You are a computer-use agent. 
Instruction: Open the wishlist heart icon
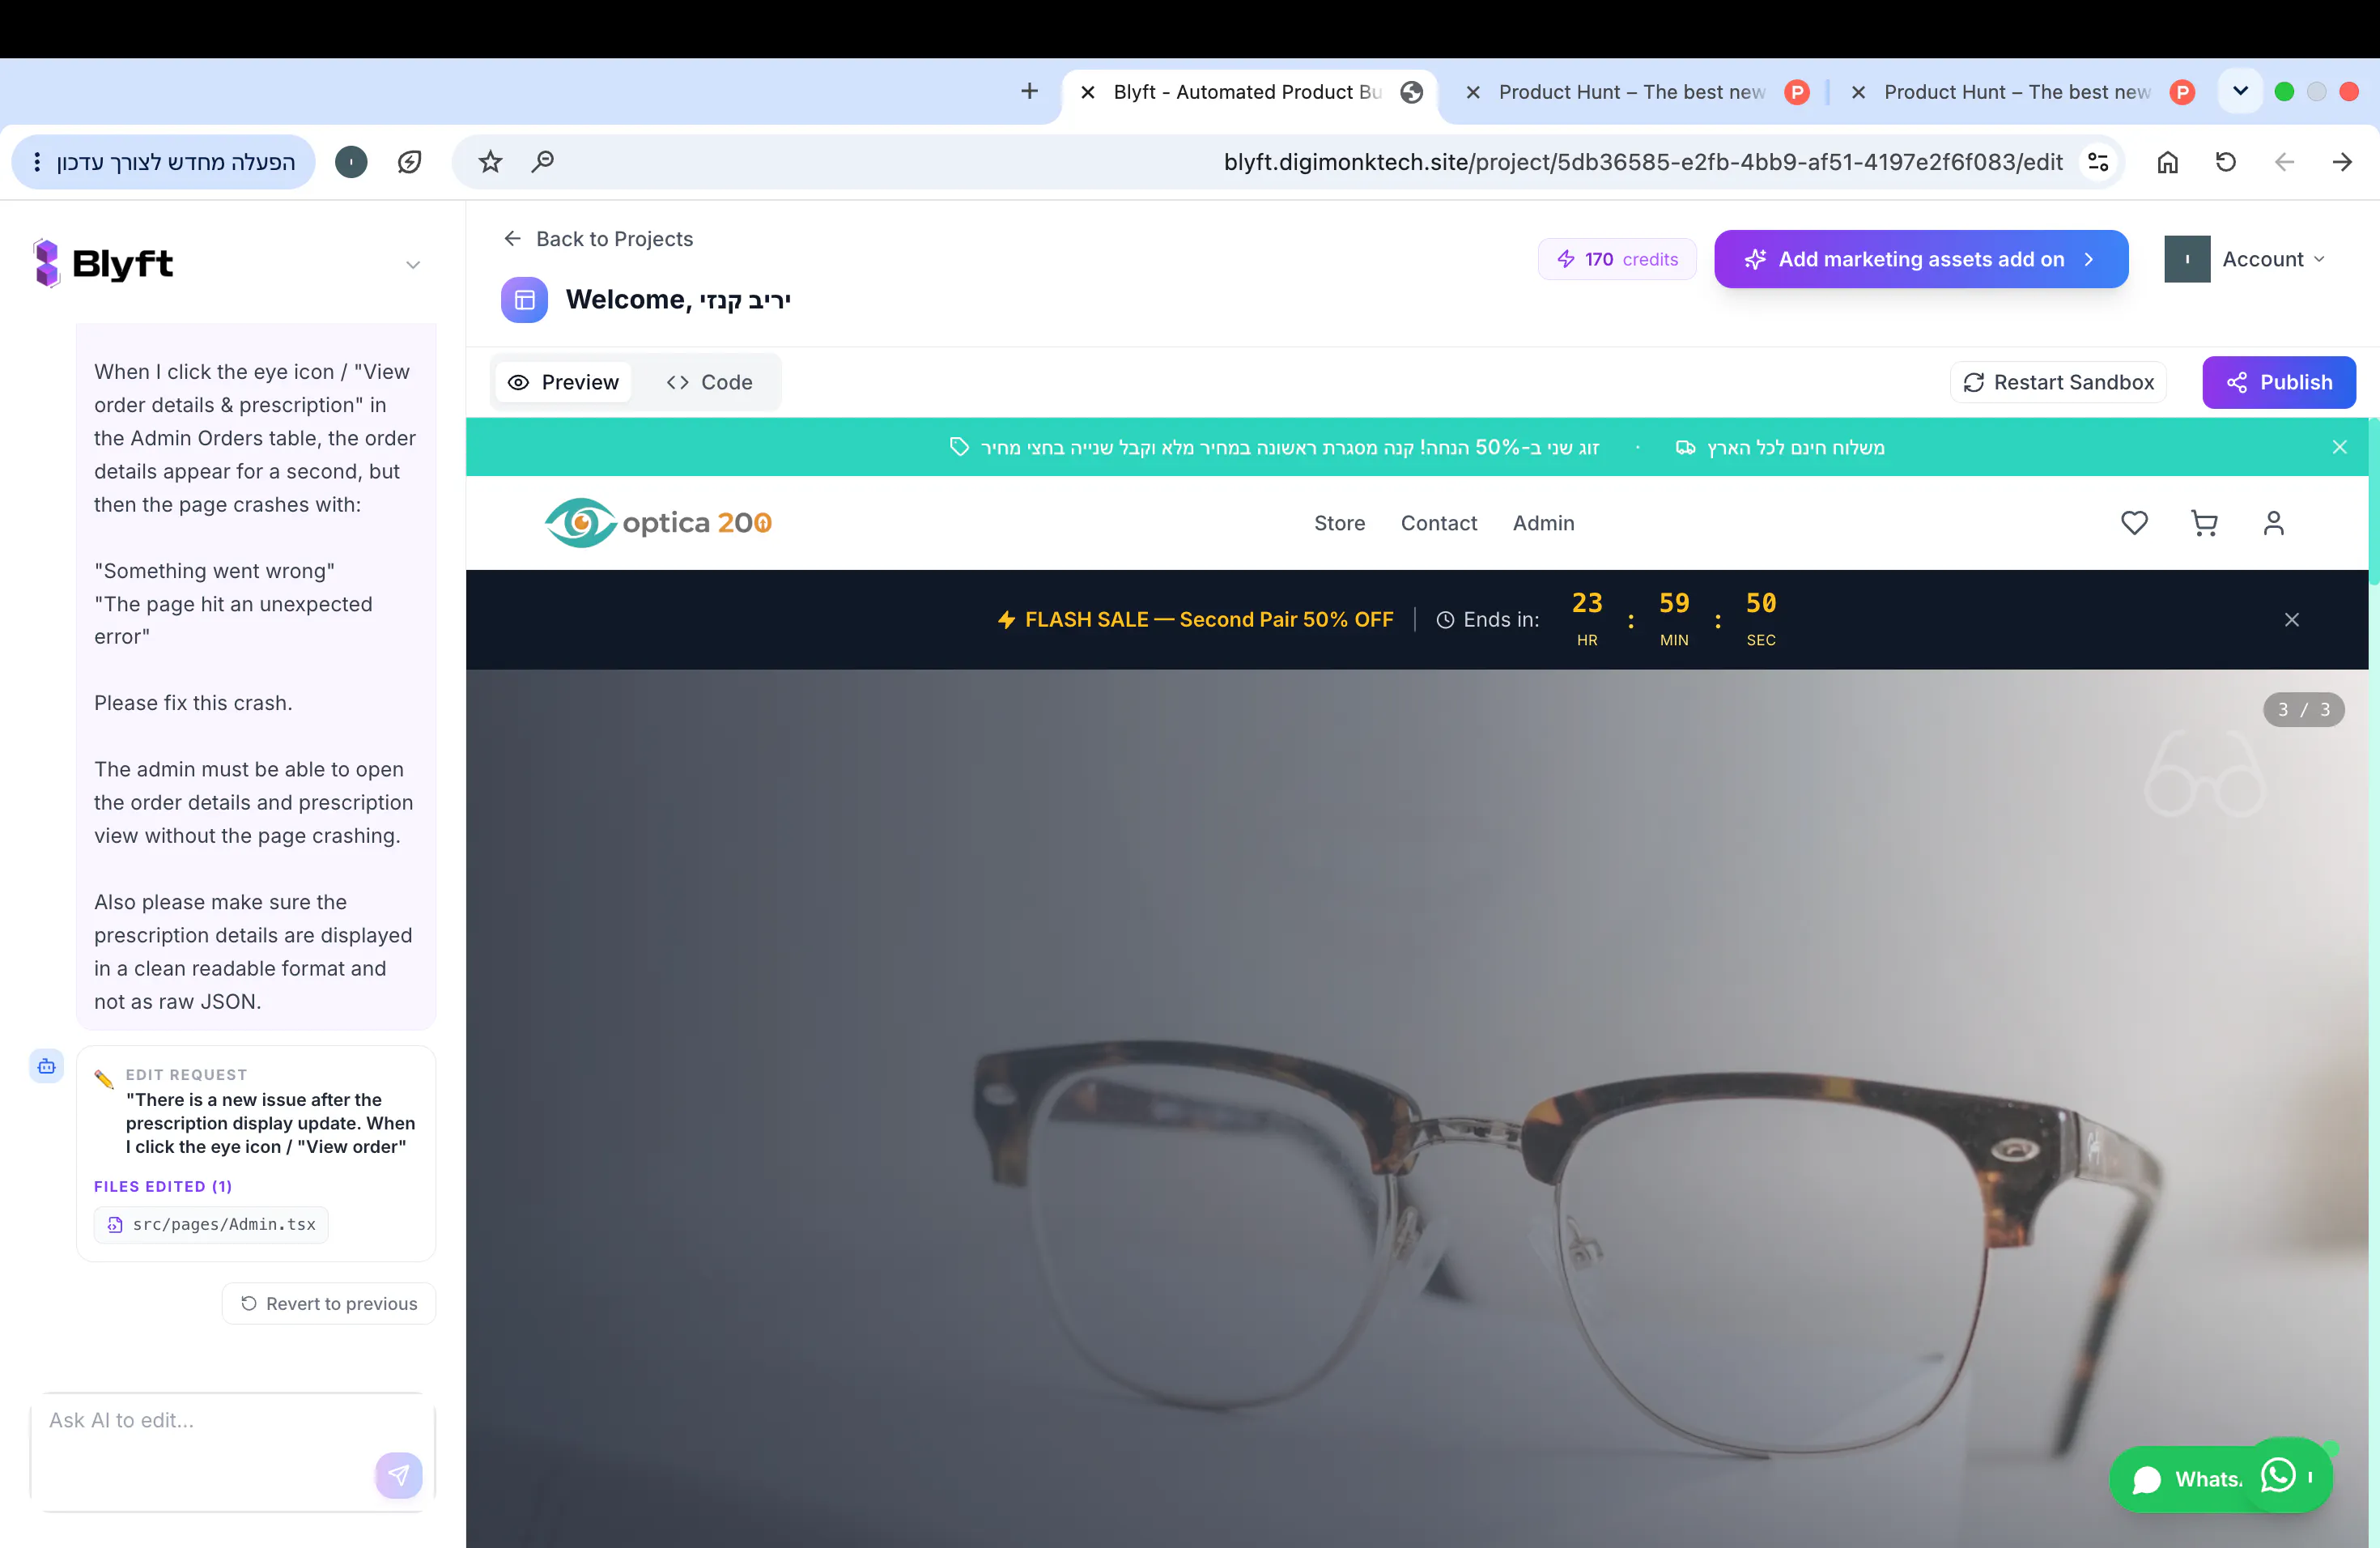point(2134,523)
